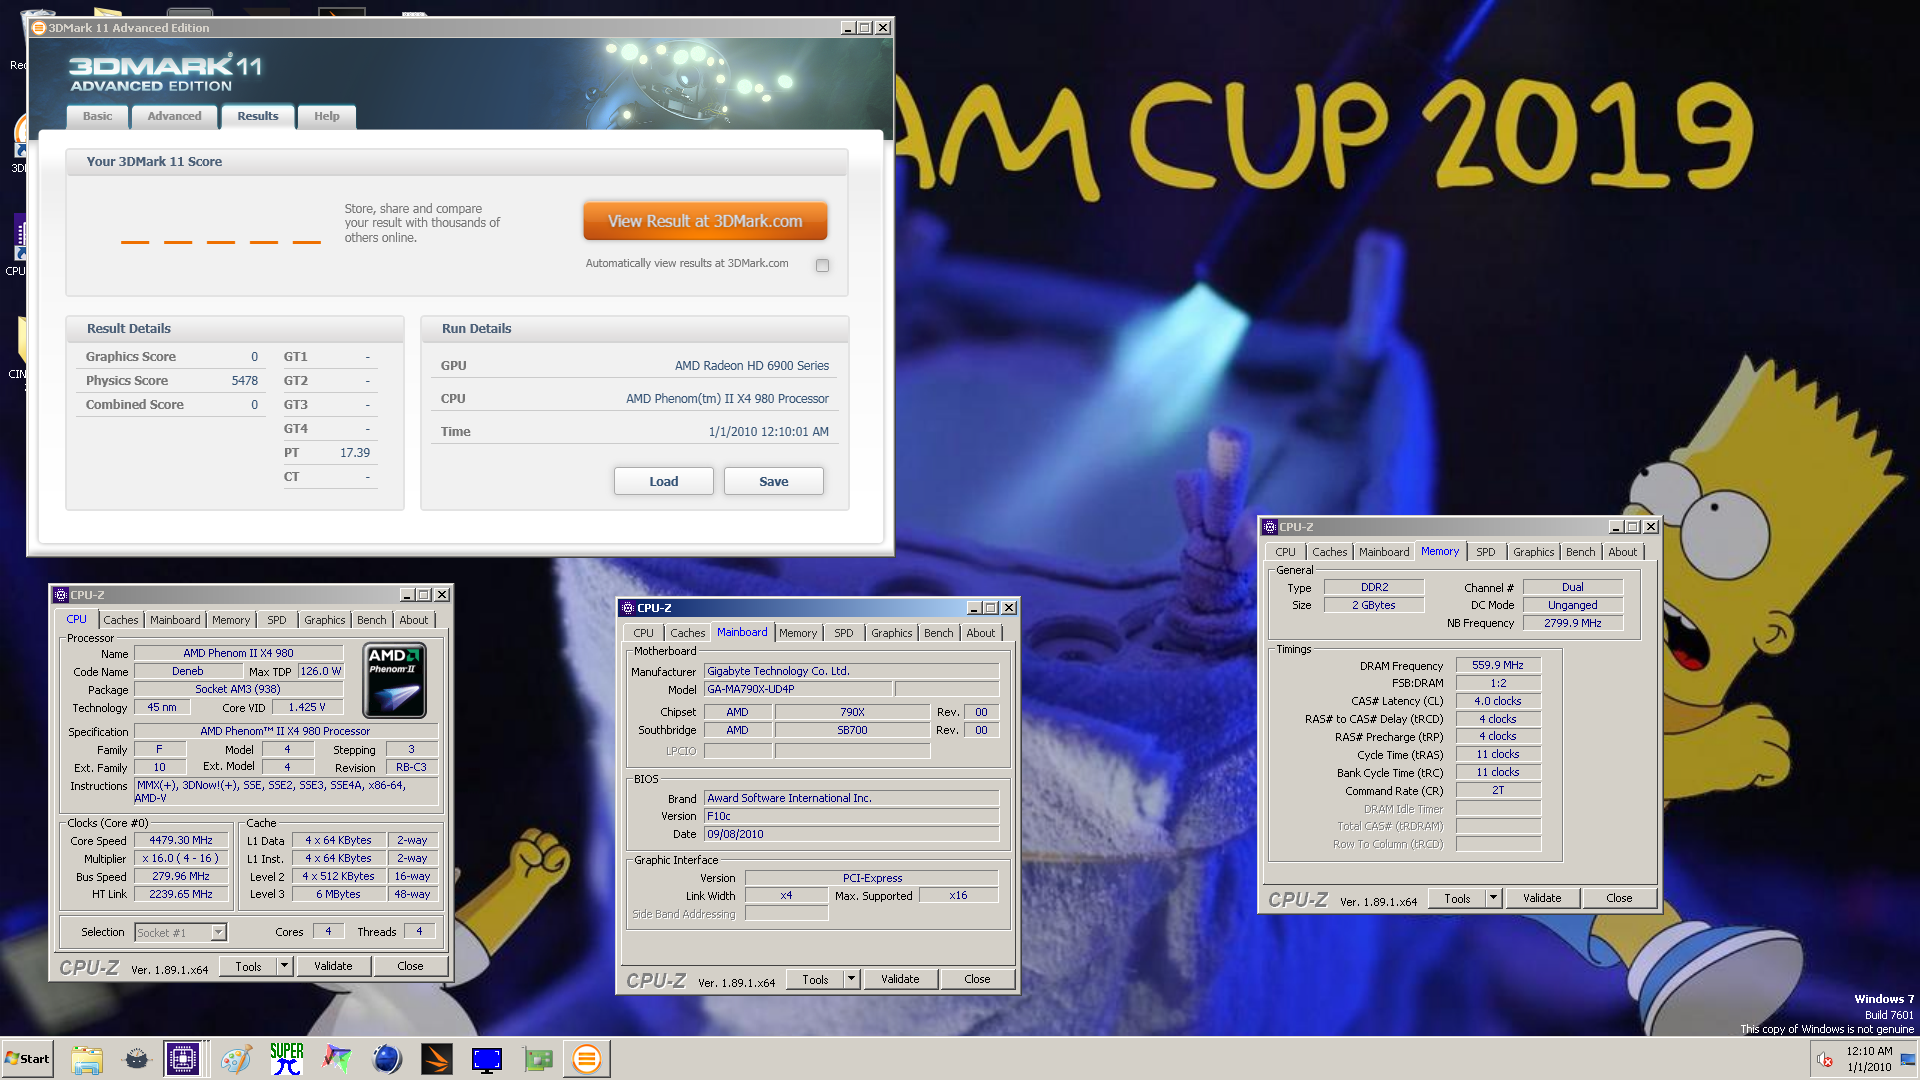Click View Result at 3DMark.com button
This screenshot has width=1920, height=1080.
(705, 221)
